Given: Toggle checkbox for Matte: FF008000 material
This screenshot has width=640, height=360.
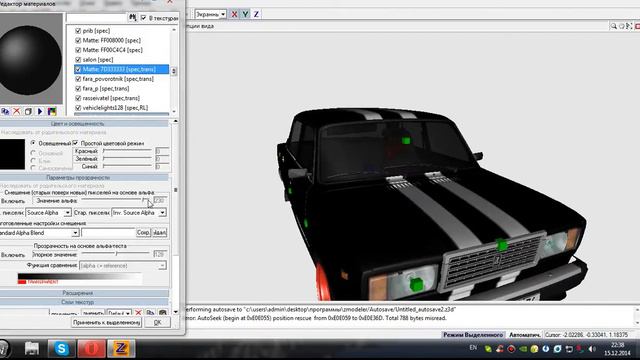Looking at the screenshot, I should click(x=78, y=40).
